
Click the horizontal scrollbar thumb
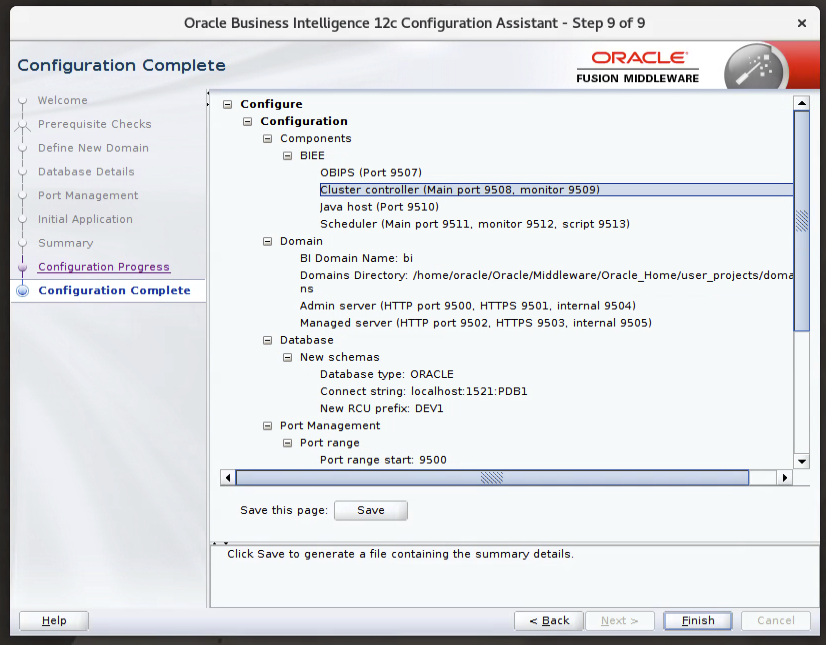tap(492, 477)
